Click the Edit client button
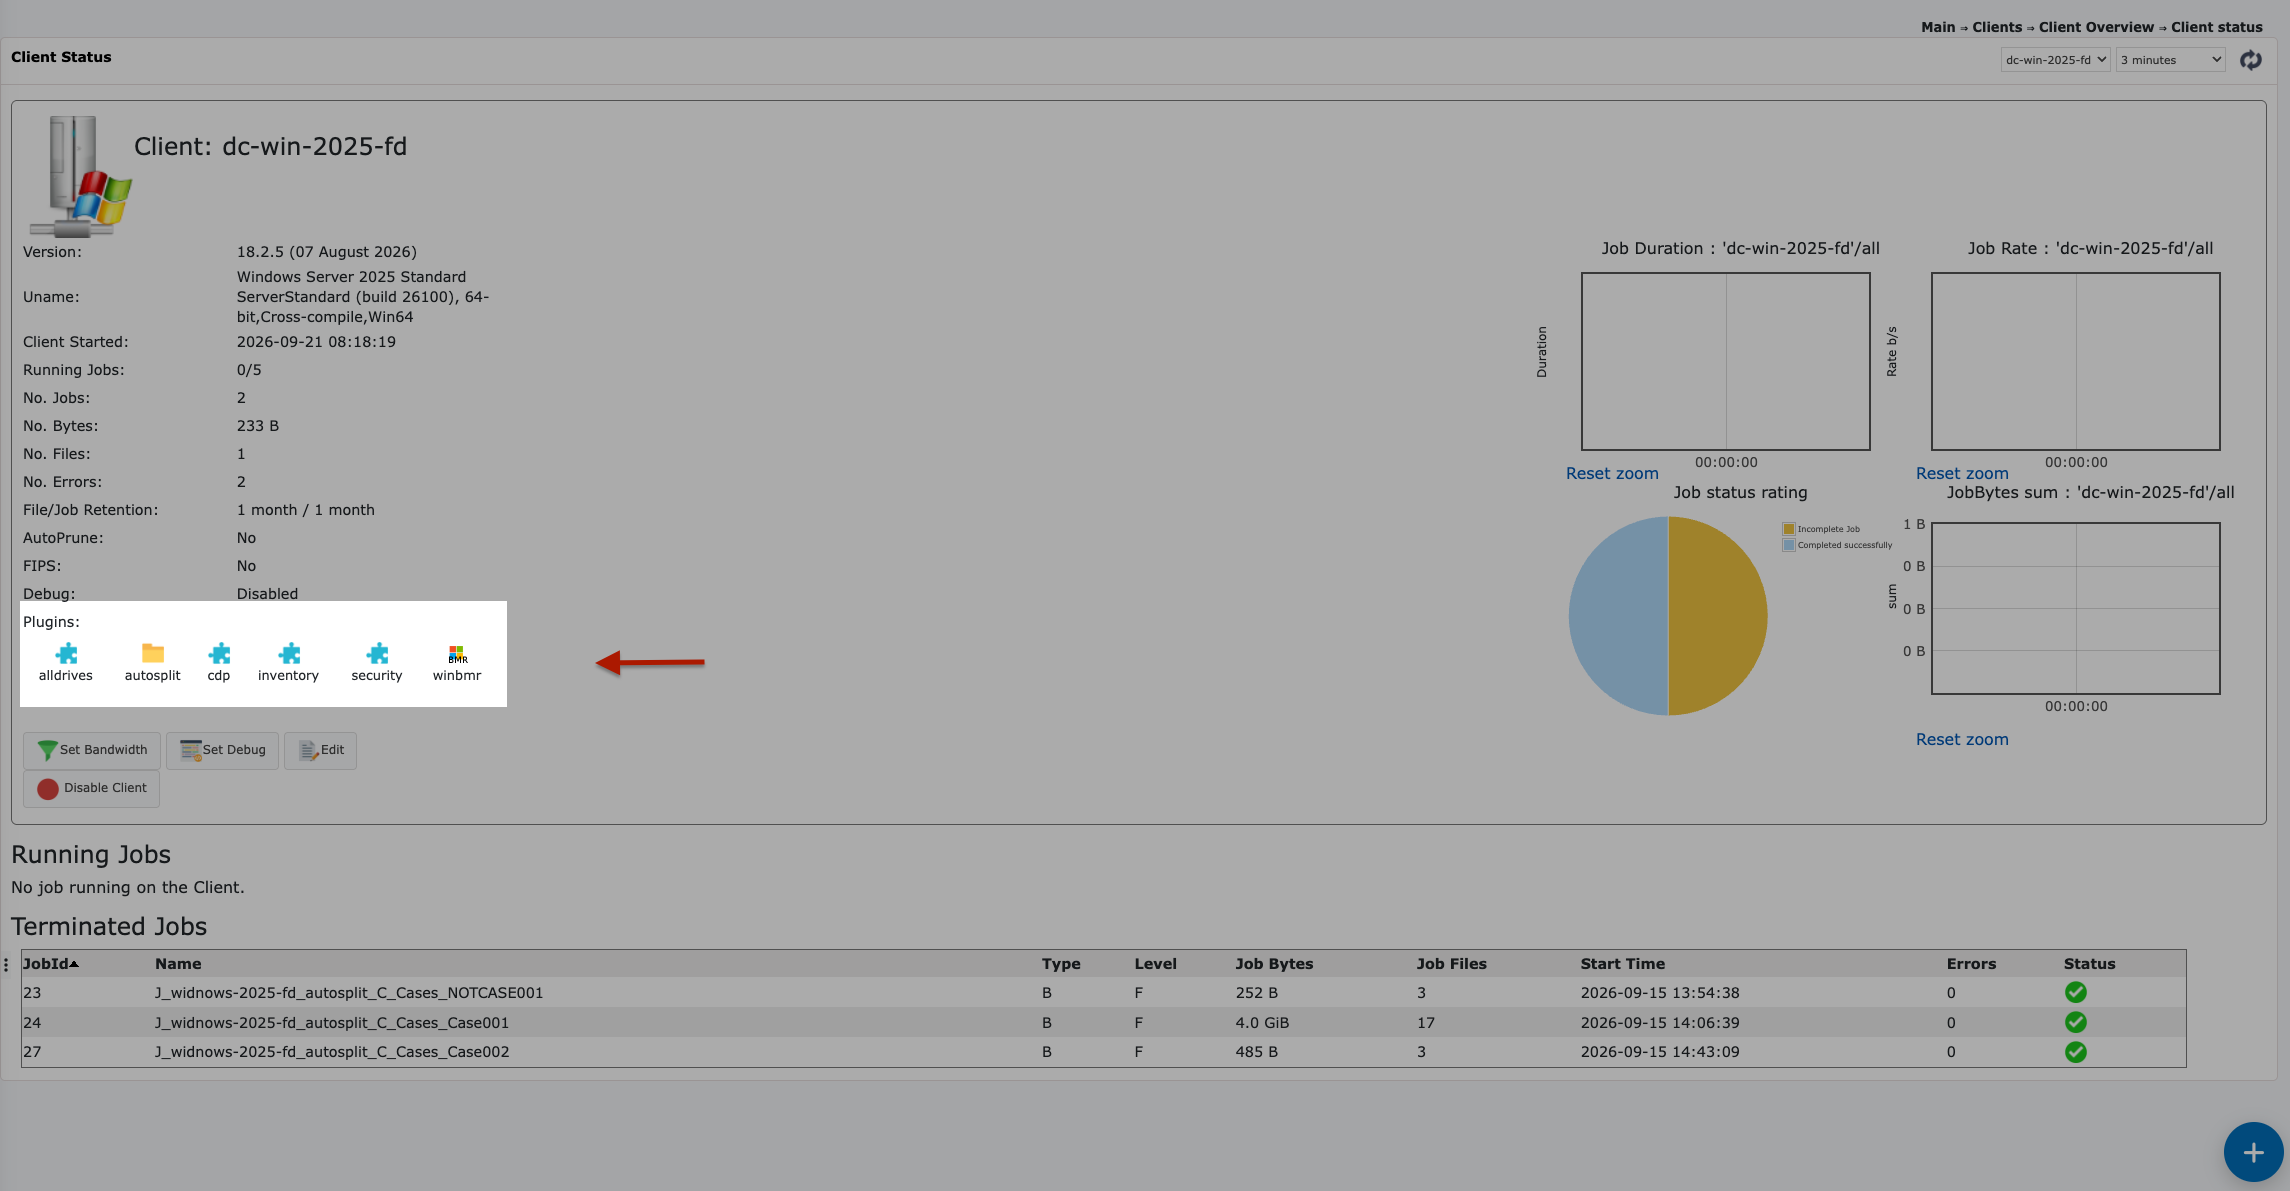The image size is (2290, 1191). [320, 750]
